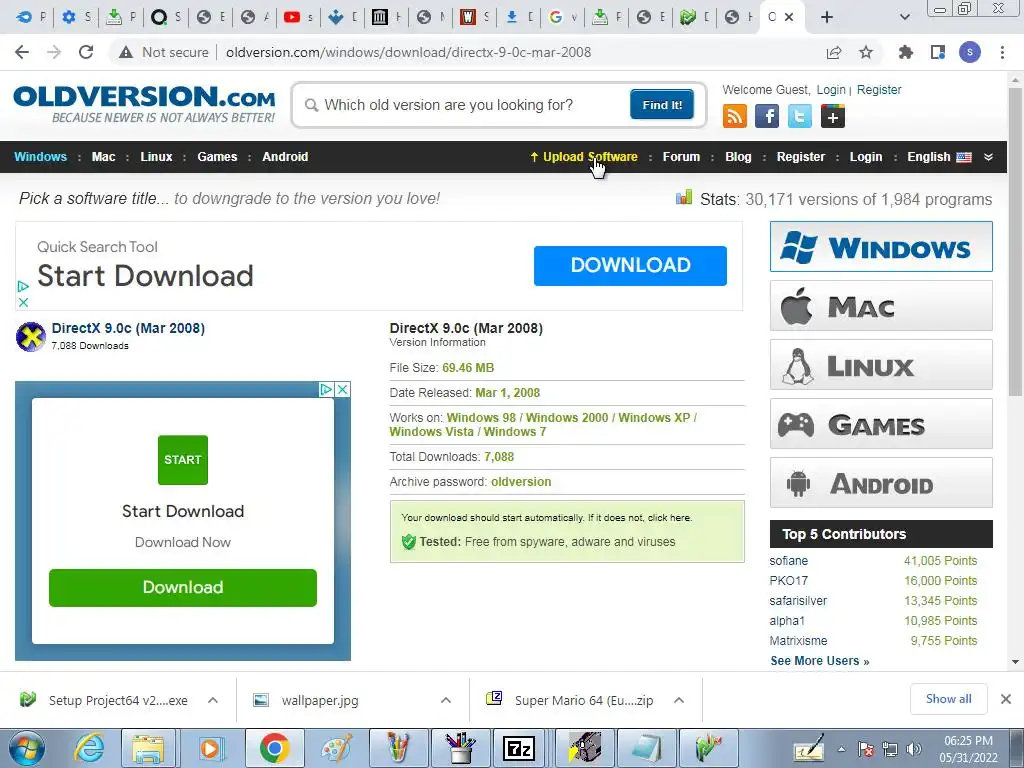Click the volume speaker tray icon
This screenshot has height=768, width=1024.
914,749
